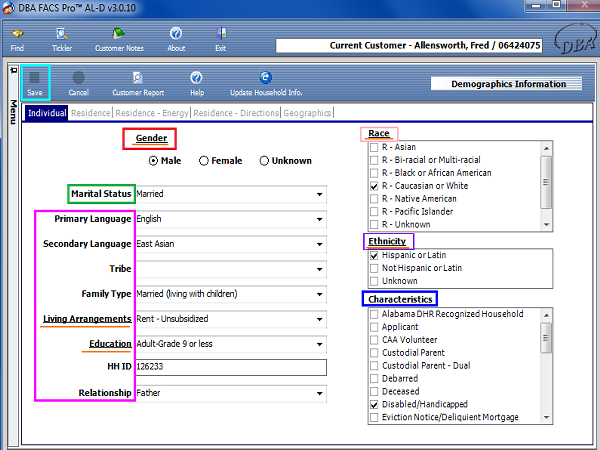Check Deceased checkbox
This screenshot has height=450, width=600.
pyautogui.click(x=374, y=391)
